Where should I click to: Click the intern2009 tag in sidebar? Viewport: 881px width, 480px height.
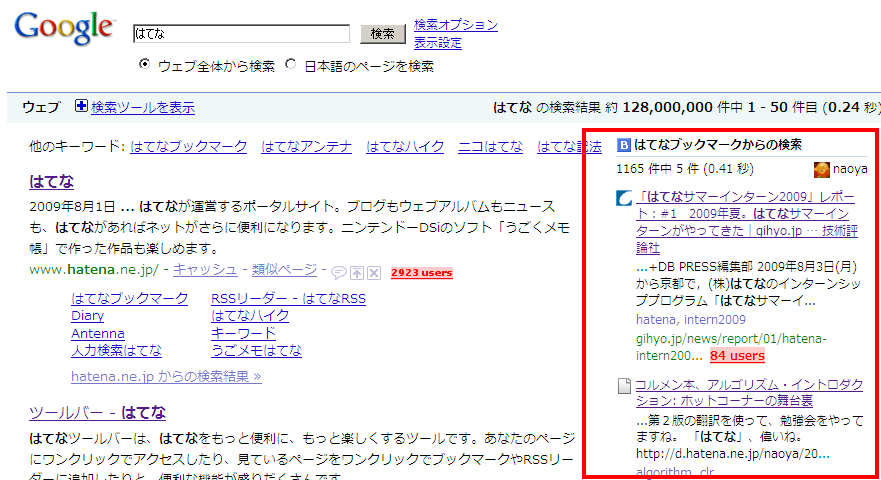715,320
